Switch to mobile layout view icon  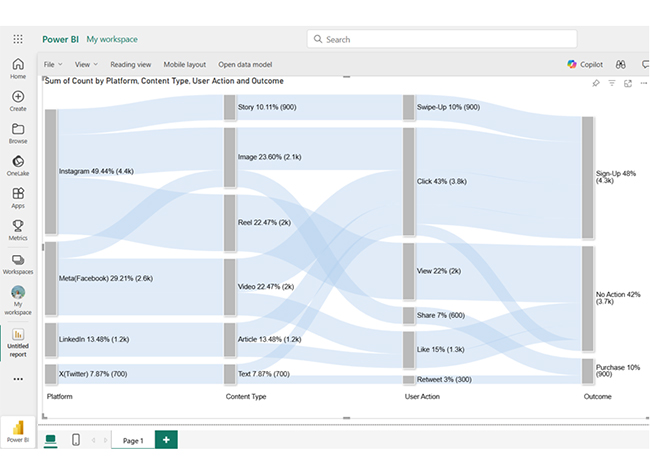[x=75, y=440]
